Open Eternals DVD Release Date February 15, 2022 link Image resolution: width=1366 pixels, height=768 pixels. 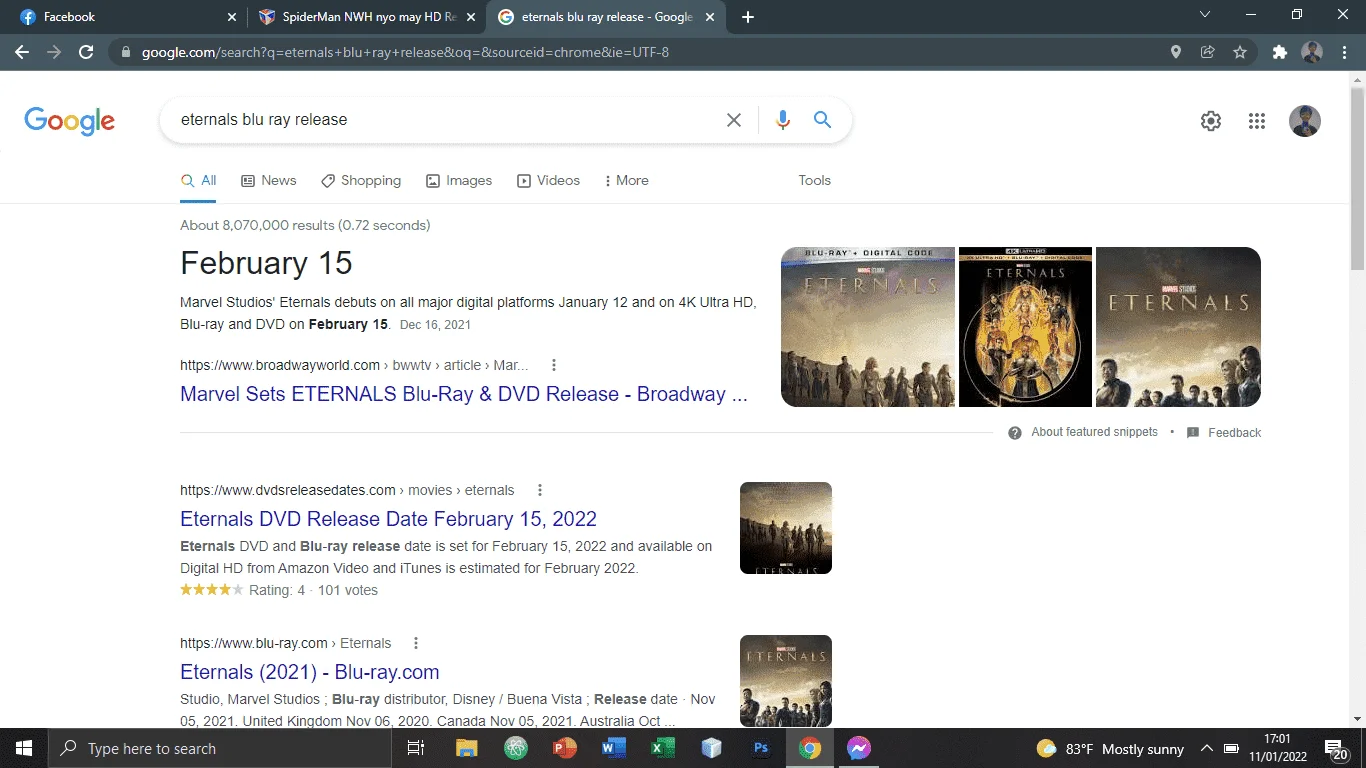point(388,519)
